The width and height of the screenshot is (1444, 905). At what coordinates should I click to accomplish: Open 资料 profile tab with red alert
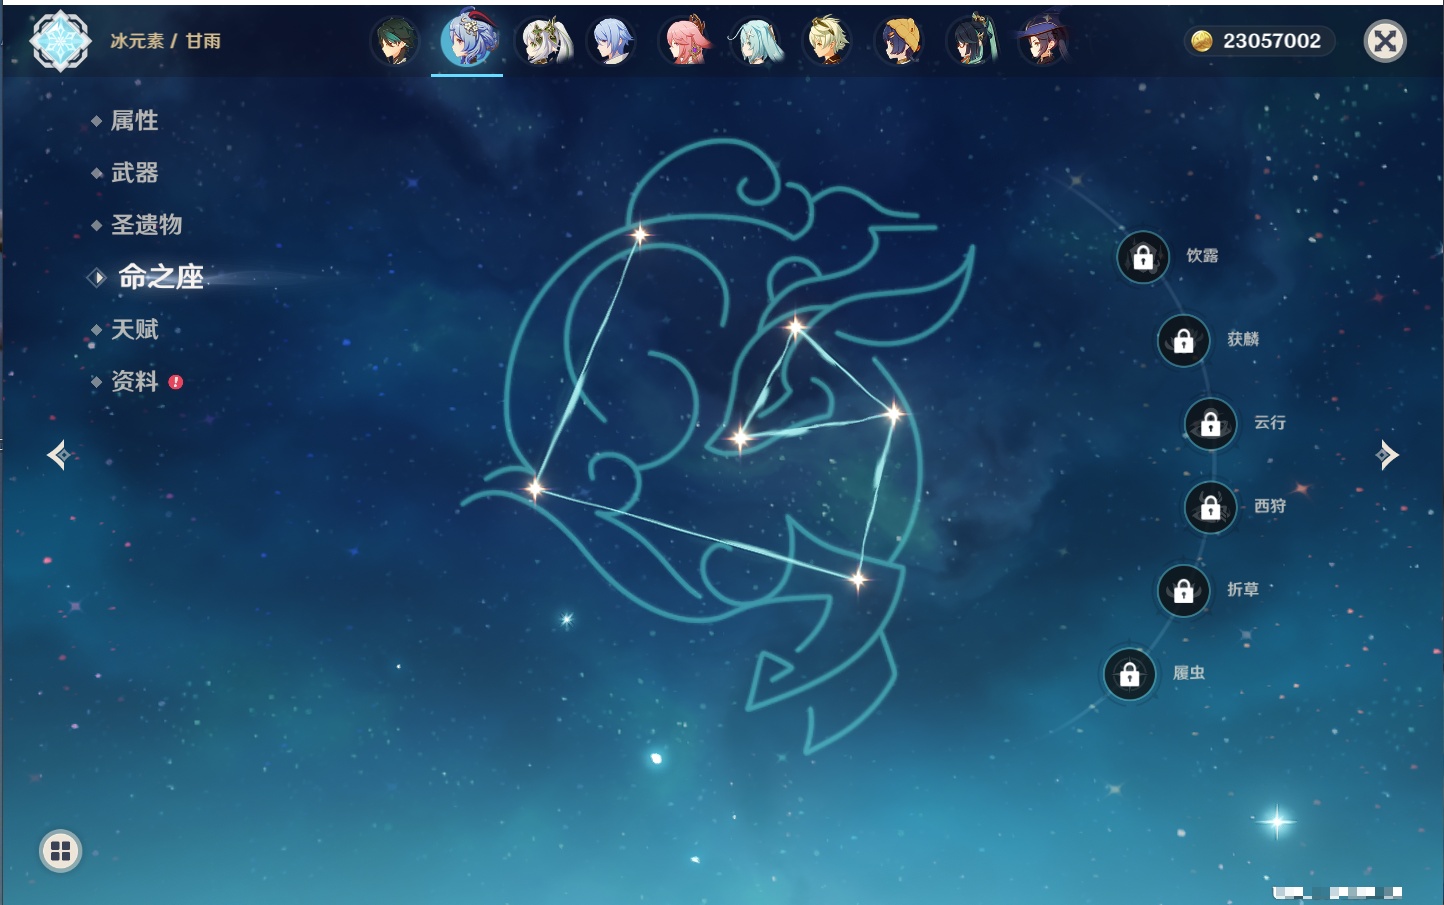coord(134,381)
